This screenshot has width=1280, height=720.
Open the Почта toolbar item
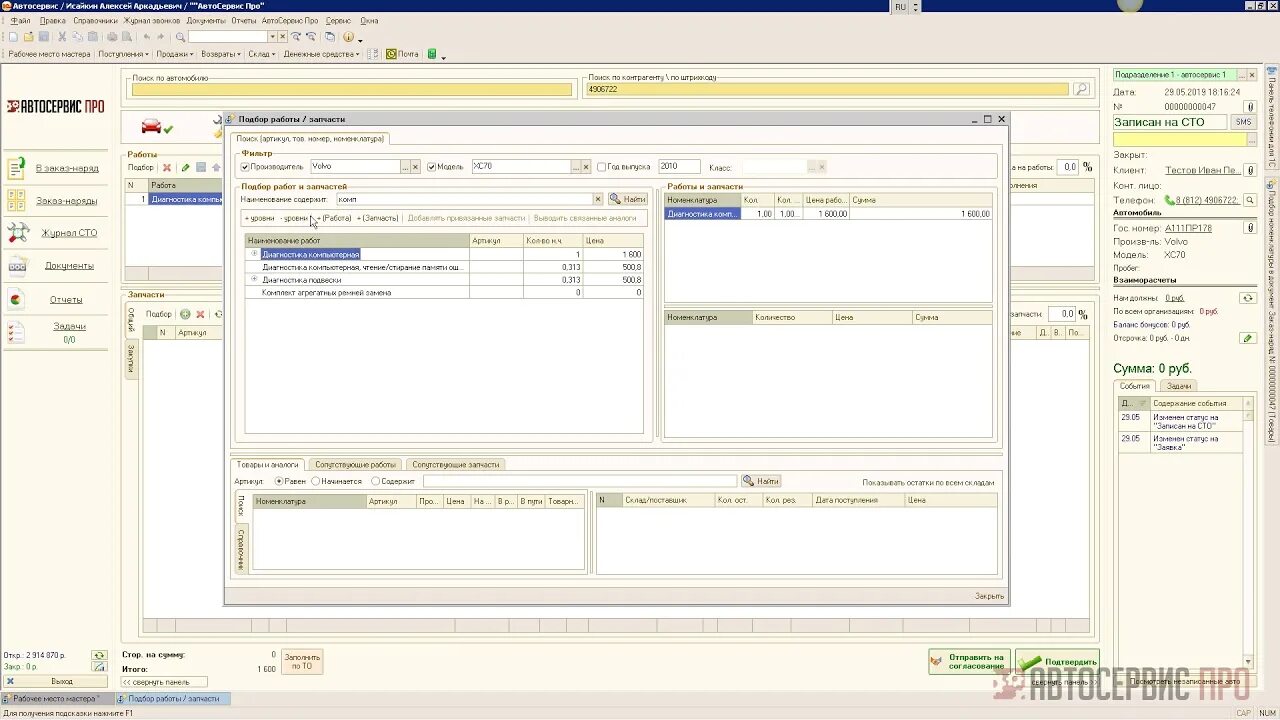pos(403,54)
